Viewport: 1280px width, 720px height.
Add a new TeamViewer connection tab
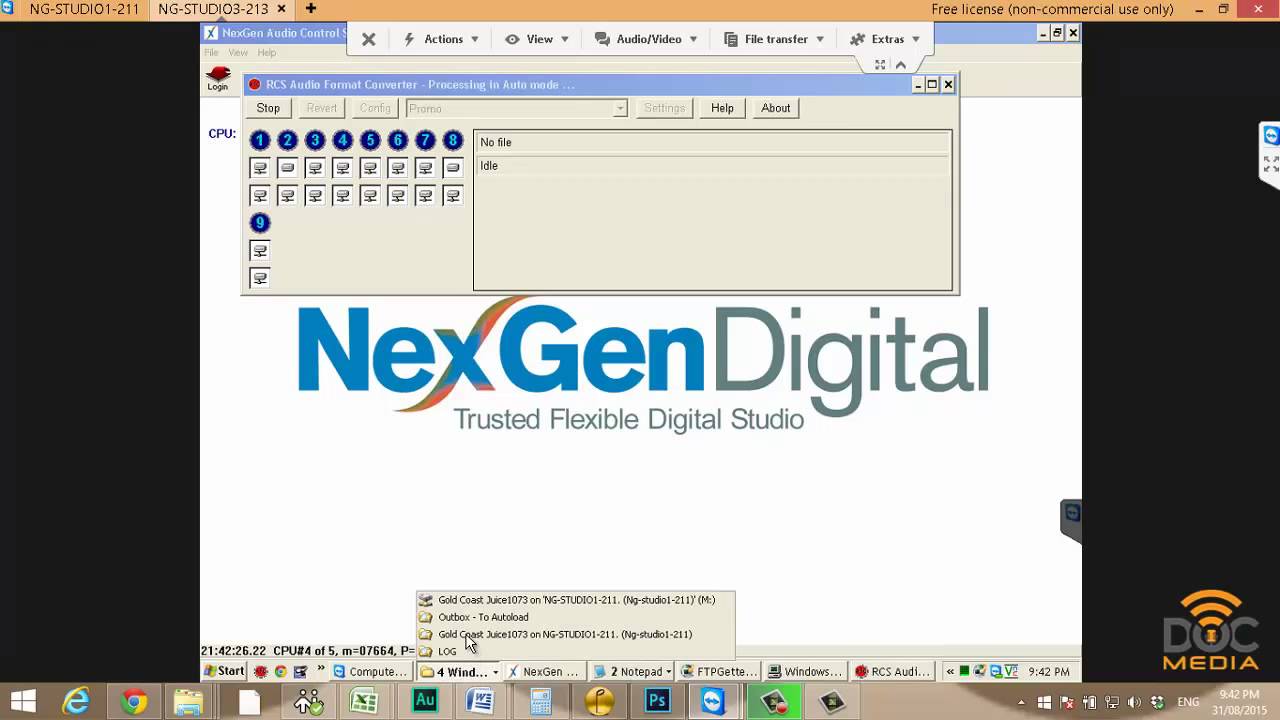click(x=311, y=9)
